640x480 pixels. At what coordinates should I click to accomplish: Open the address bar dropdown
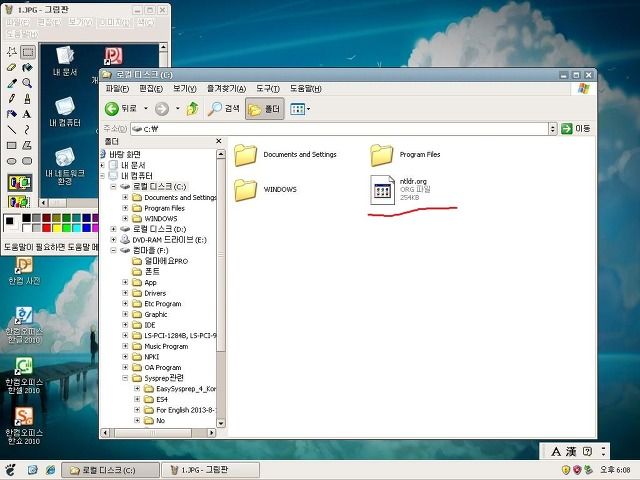(552, 129)
